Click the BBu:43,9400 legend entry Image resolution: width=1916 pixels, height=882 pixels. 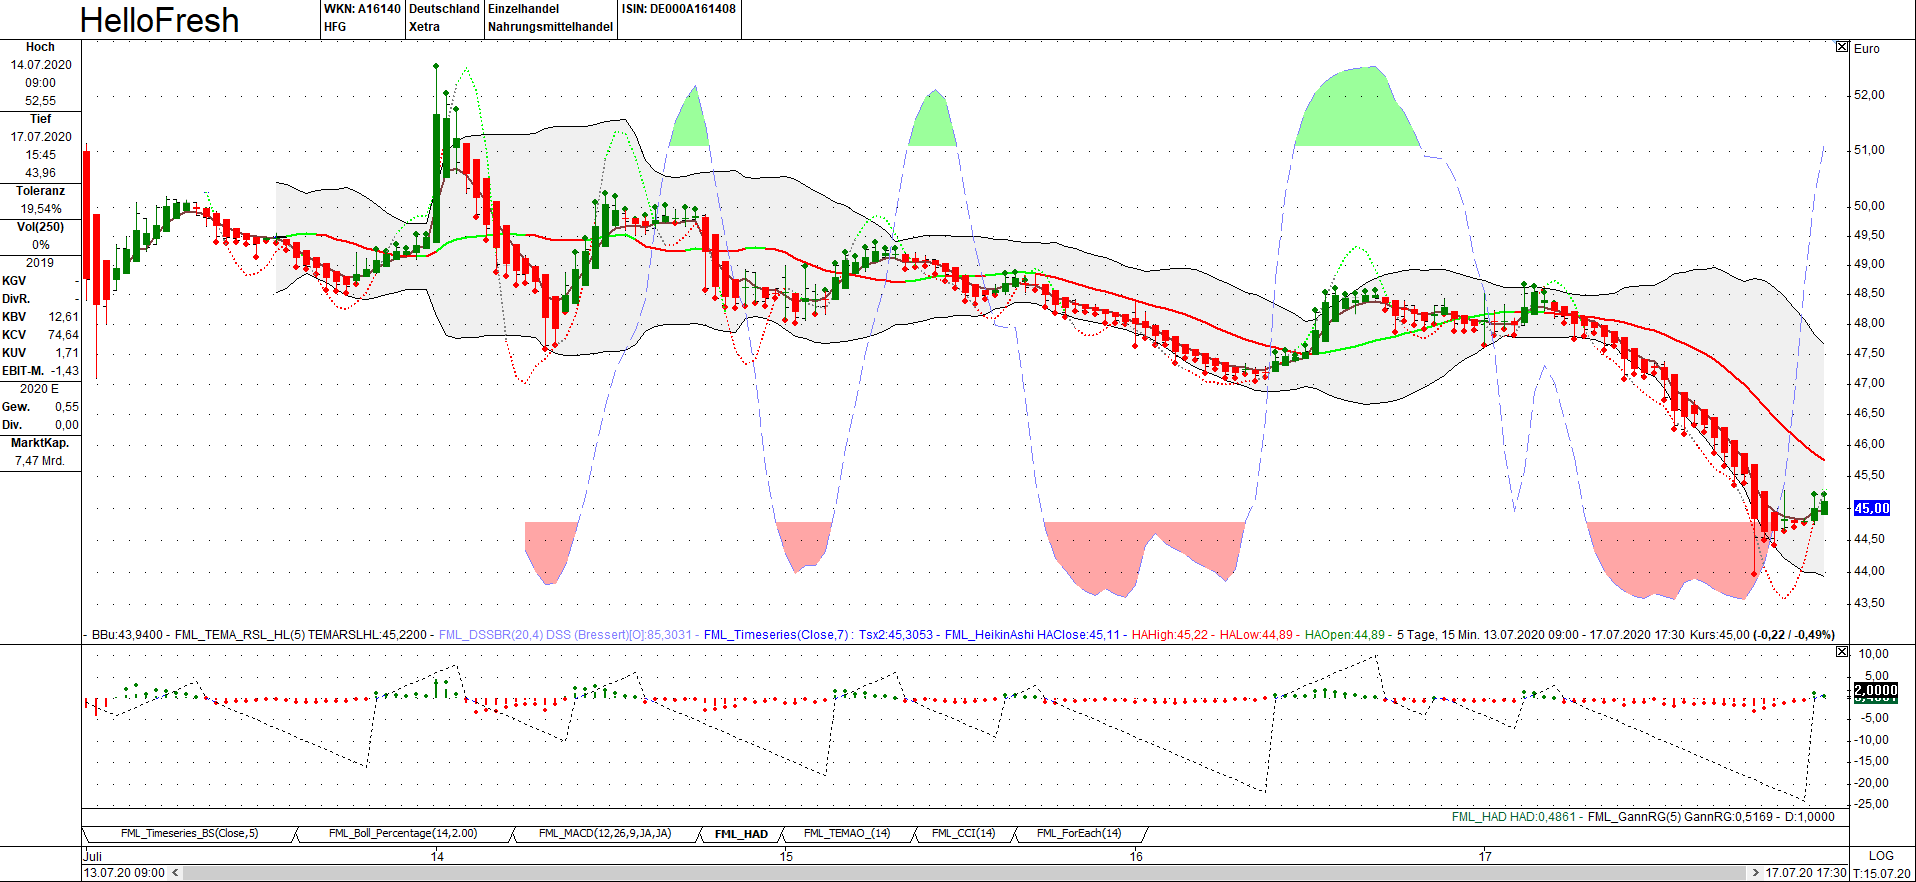point(127,635)
